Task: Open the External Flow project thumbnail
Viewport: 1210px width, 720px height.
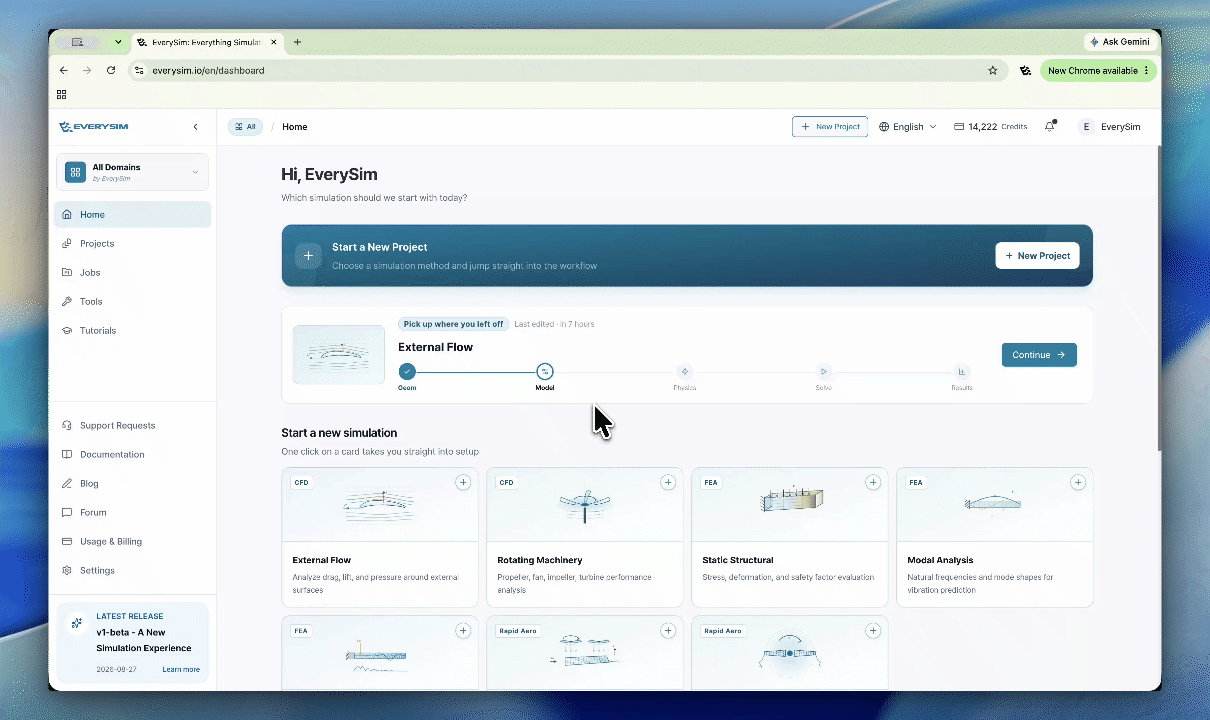Action: (x=338, y=355)
